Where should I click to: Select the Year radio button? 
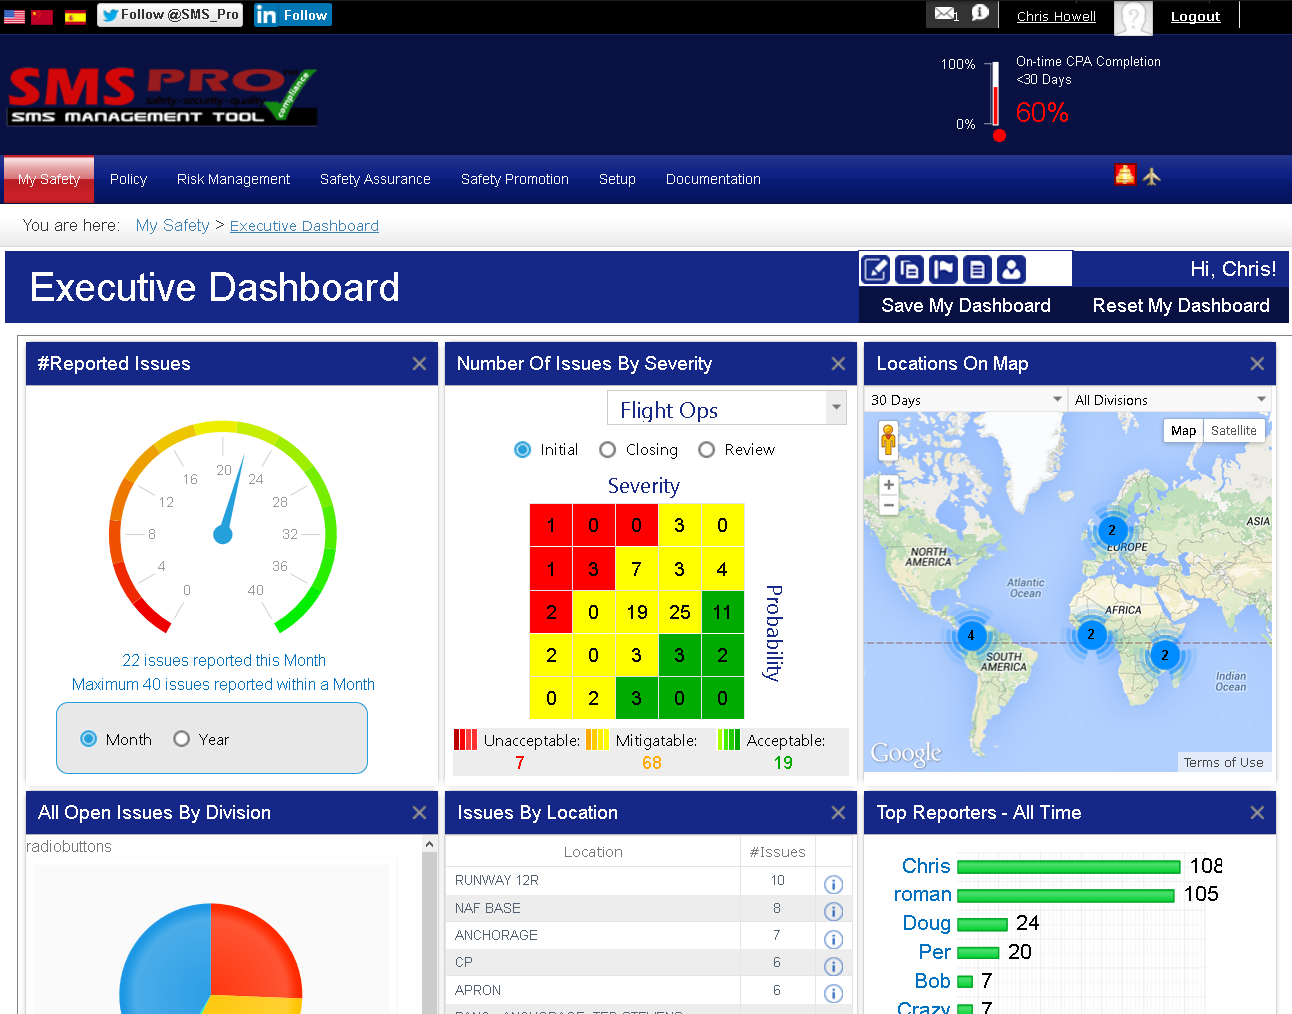point(182,739)
